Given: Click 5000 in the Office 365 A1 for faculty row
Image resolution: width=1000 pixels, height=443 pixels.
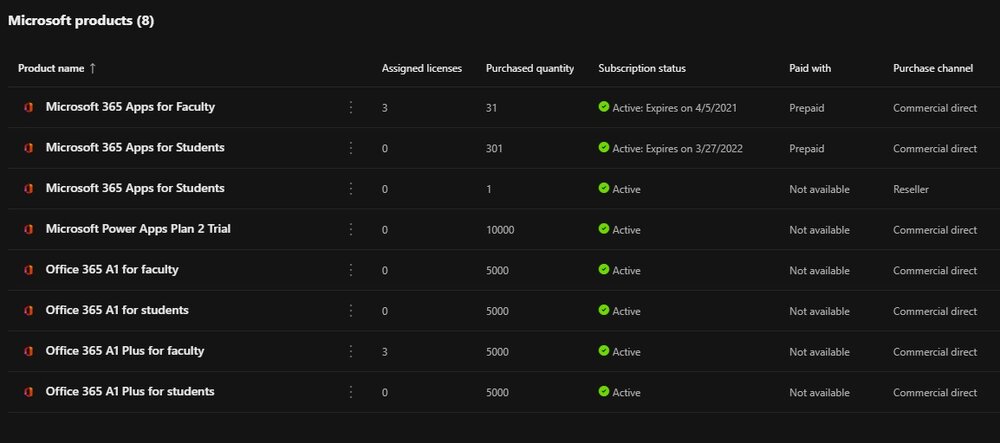Looking at the screenshot, I should point(497,271).
